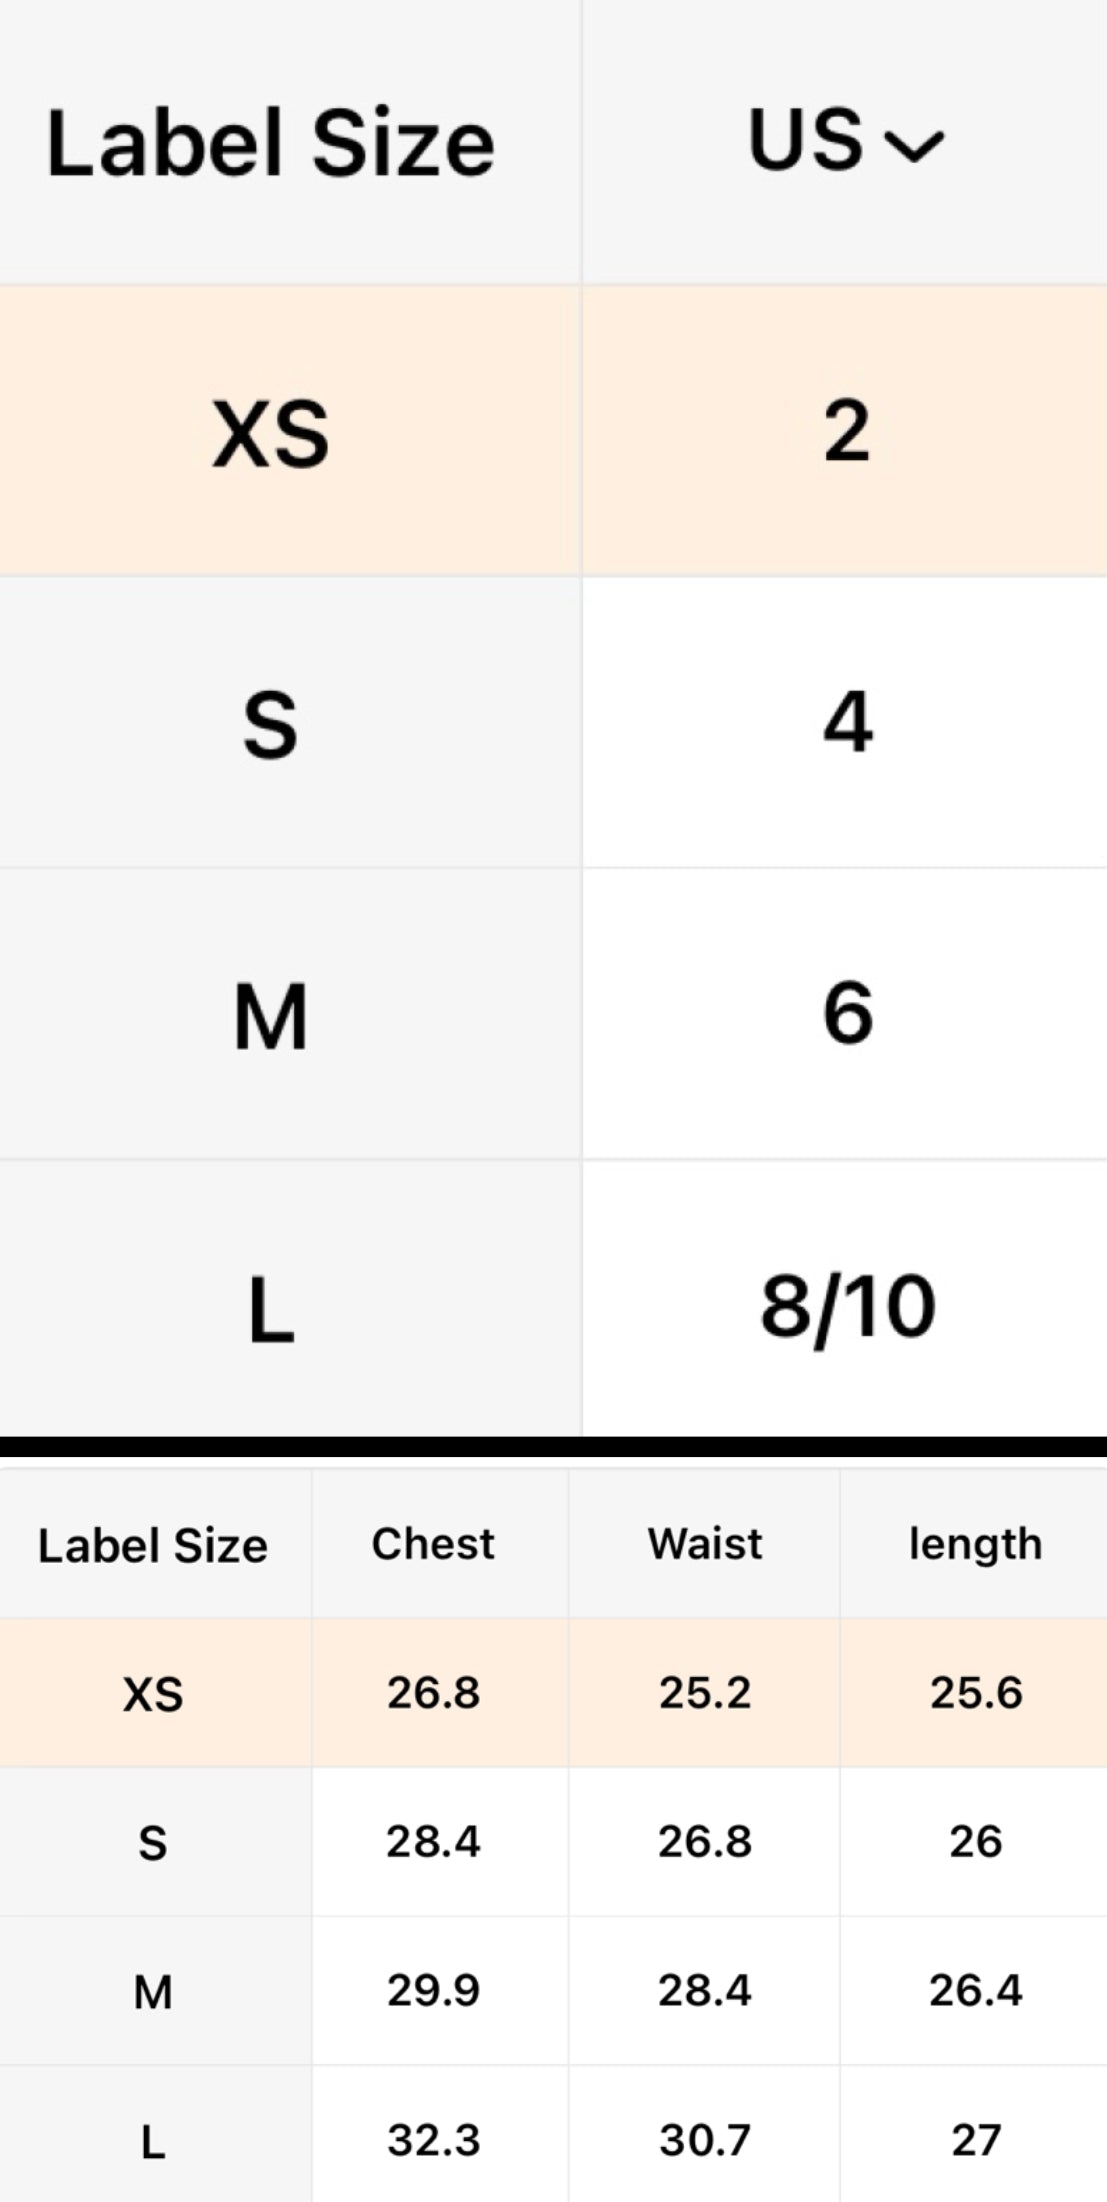Select label size M in top table
This screenshot has width=1107, height=2202.
[x=270, y=1016]
